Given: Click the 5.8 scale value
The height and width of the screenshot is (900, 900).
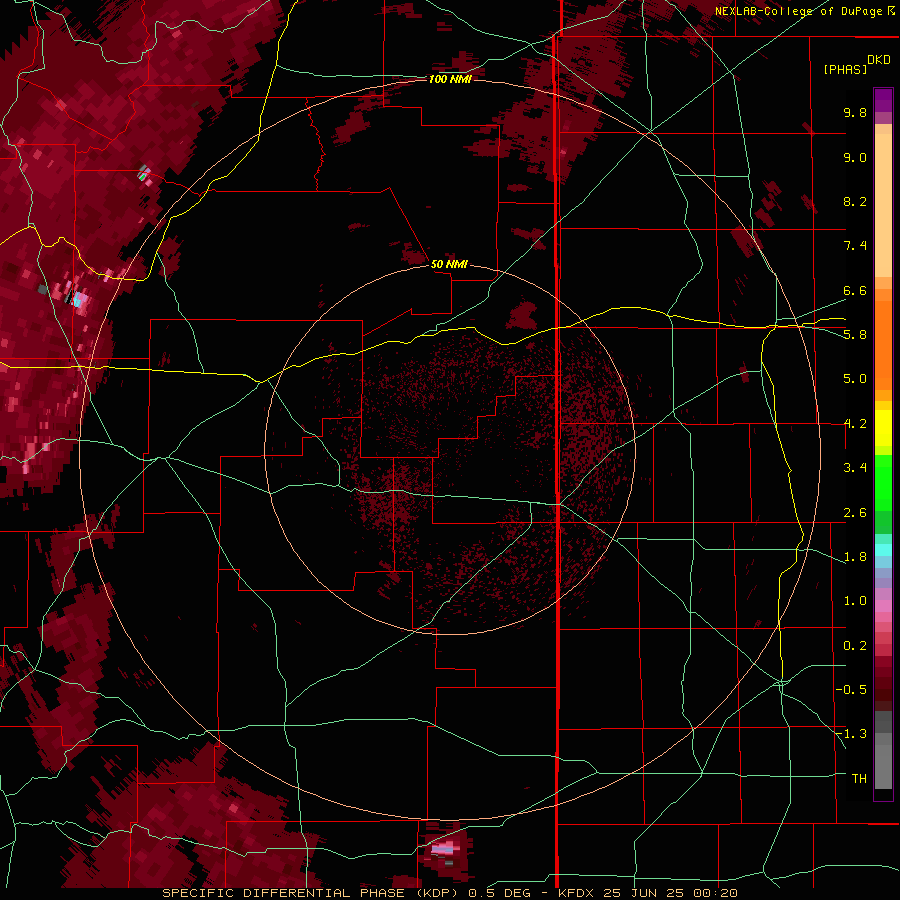Looking at the screenshot, I should pyautogui.click(x=855, y=335).
